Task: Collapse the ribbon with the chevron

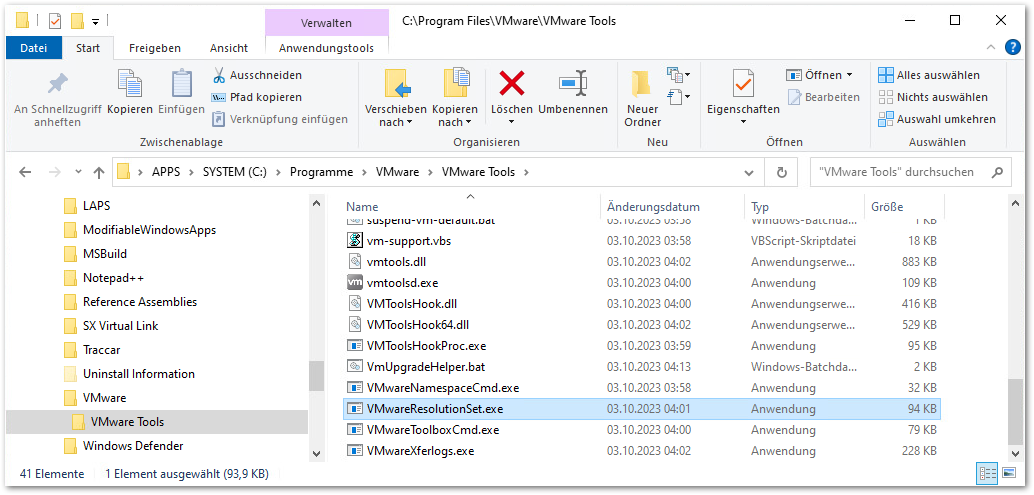Action: click(991, 47)
